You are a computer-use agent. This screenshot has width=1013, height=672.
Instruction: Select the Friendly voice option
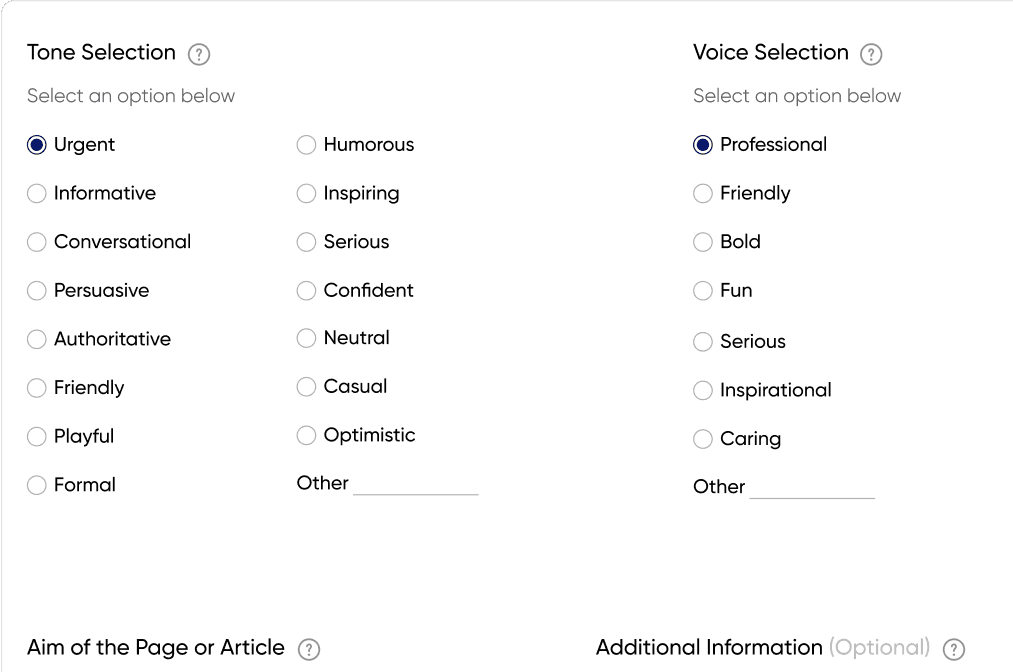pos(703,194)
